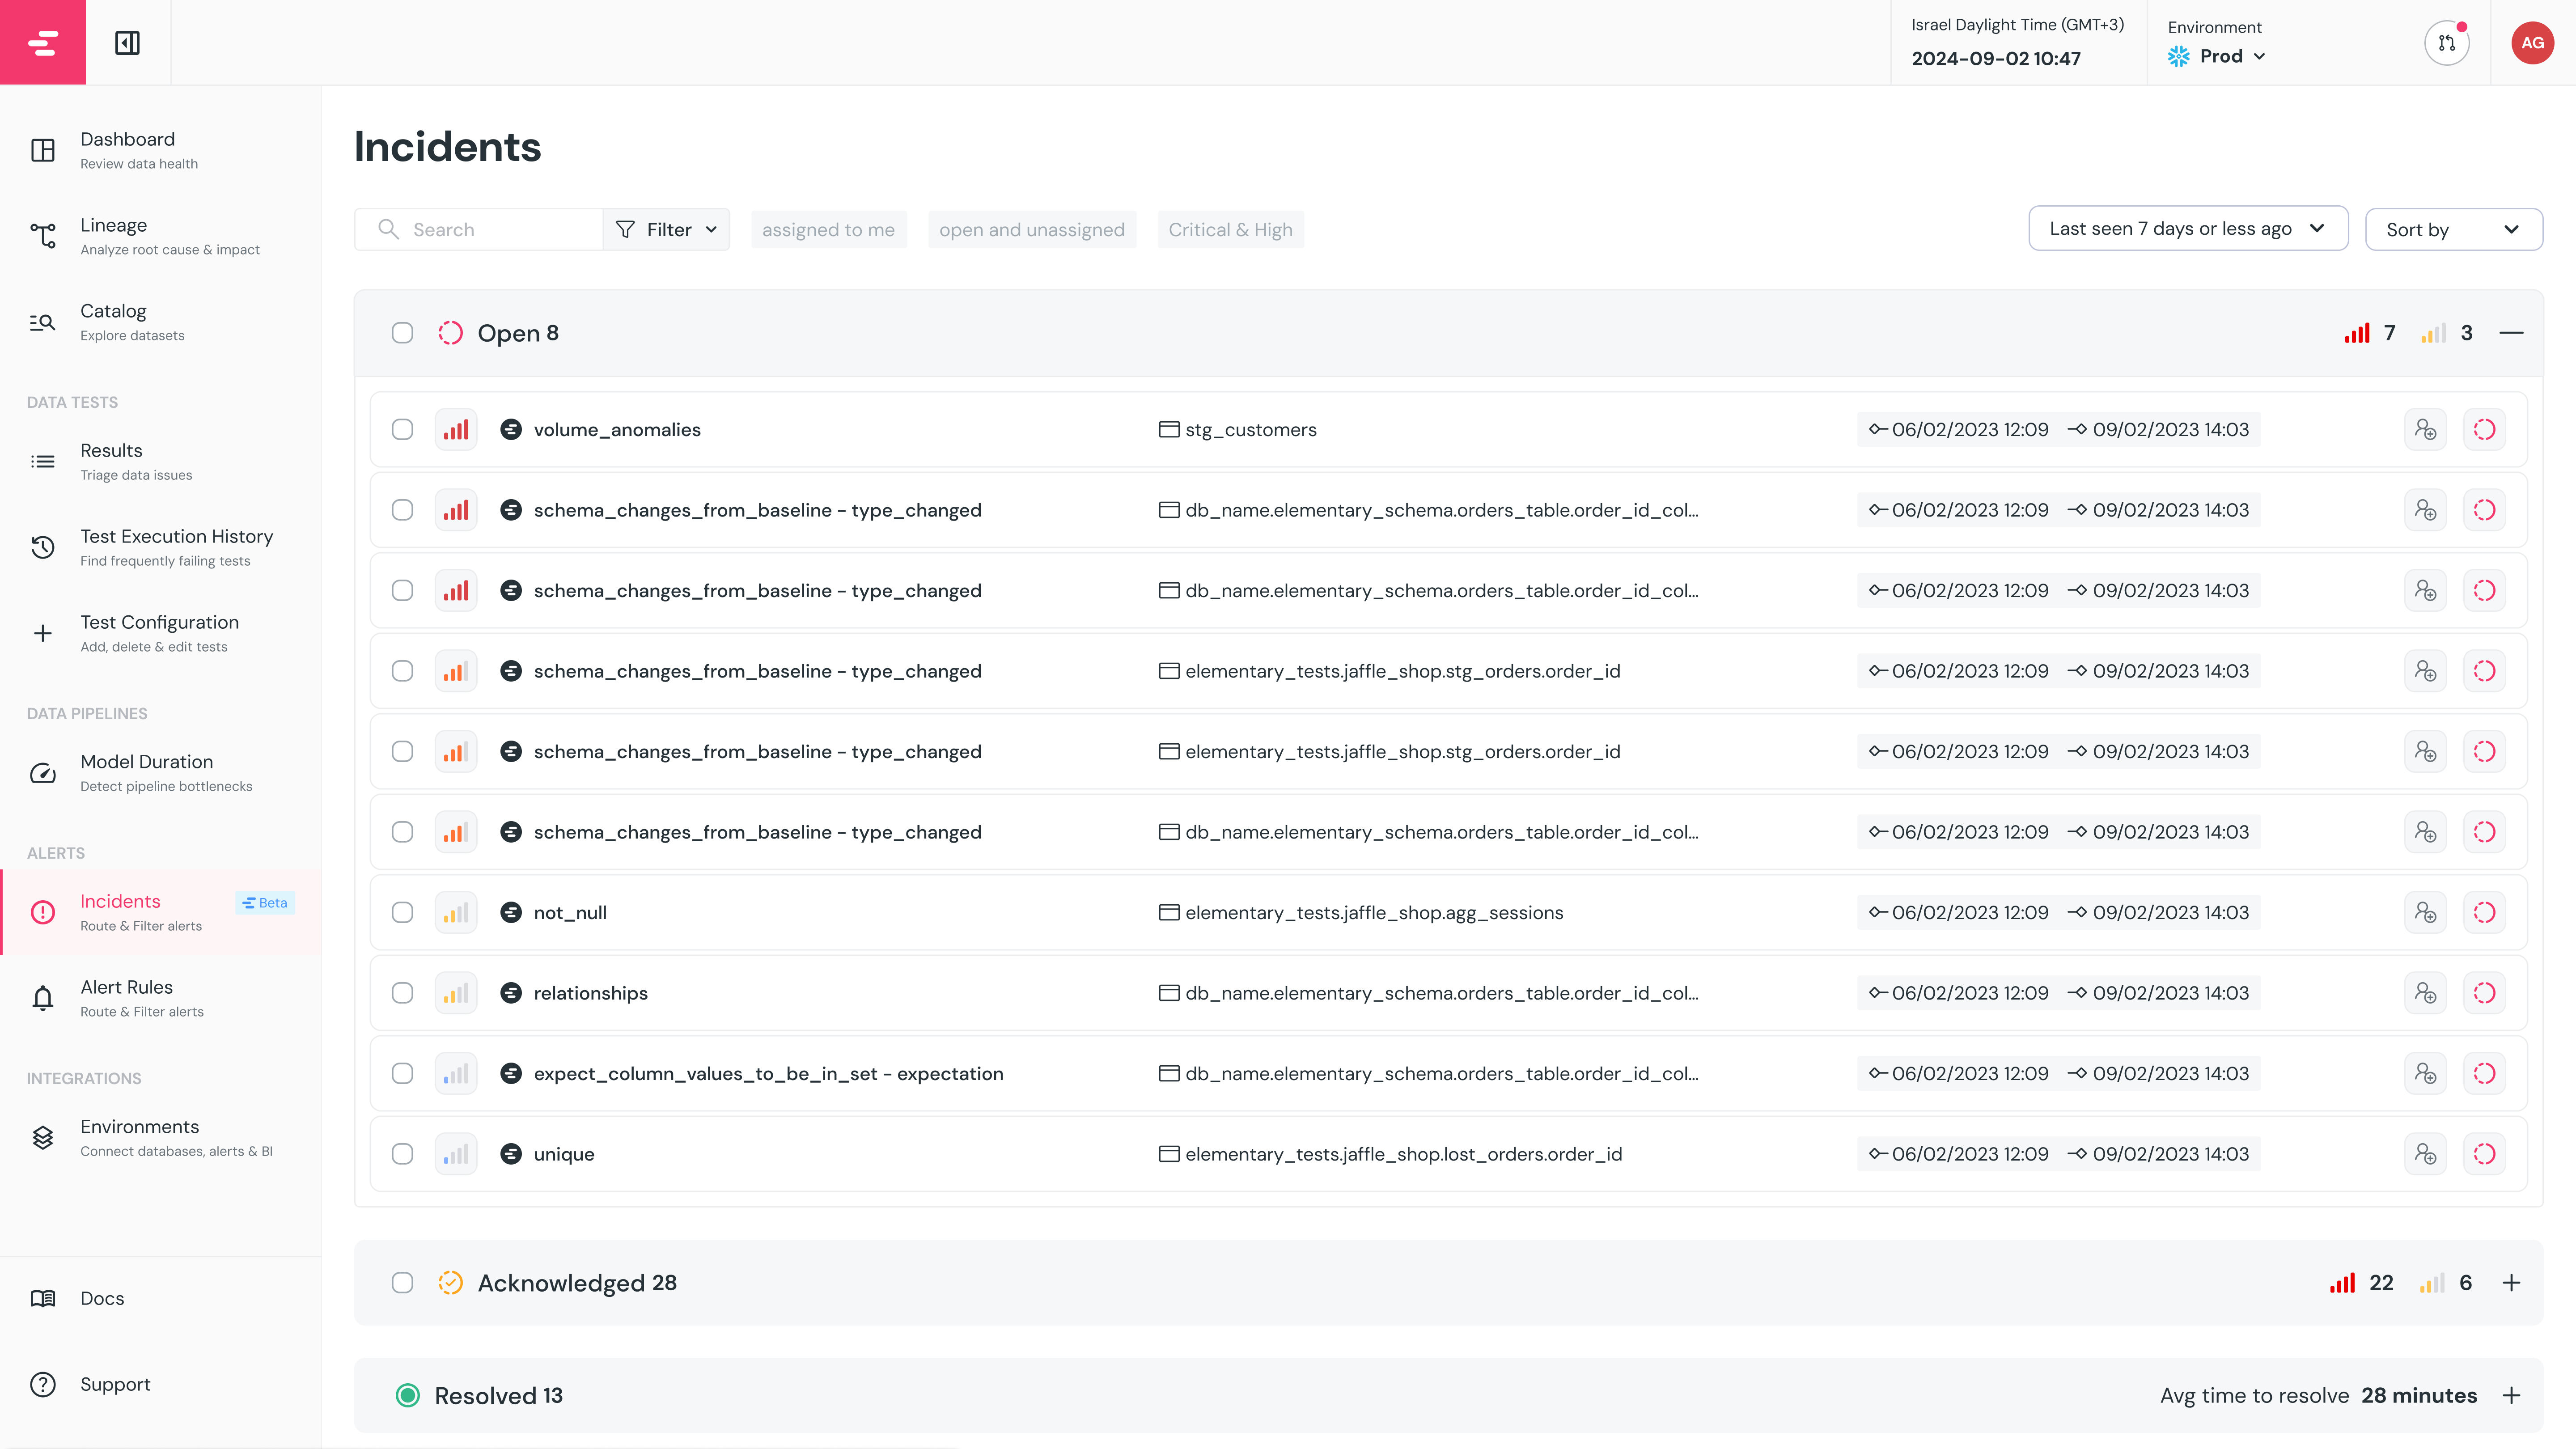2576x1449 pixels.
Task: Click elementary_tests.jaffle_shop.lost_orders.order_id name
Action: [x=1404, y=1154]
